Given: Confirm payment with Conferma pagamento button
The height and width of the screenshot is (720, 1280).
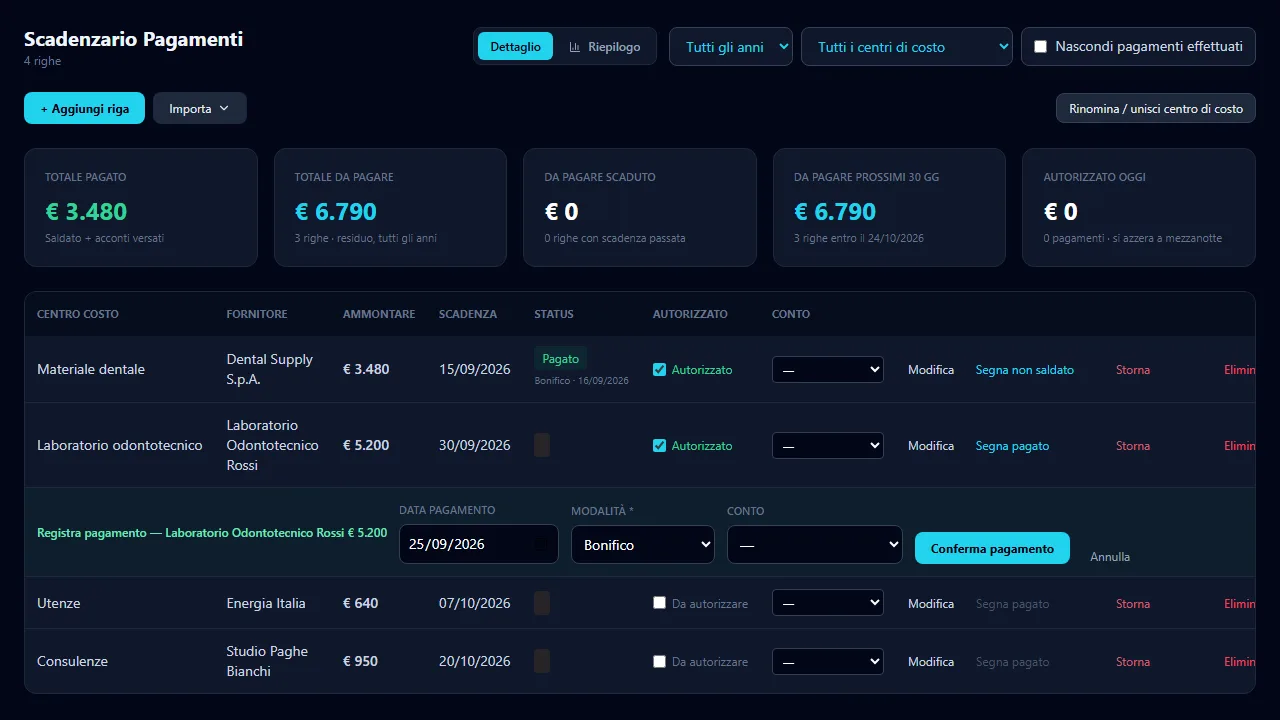Looking at the screenshot, I should coord(992,548).
